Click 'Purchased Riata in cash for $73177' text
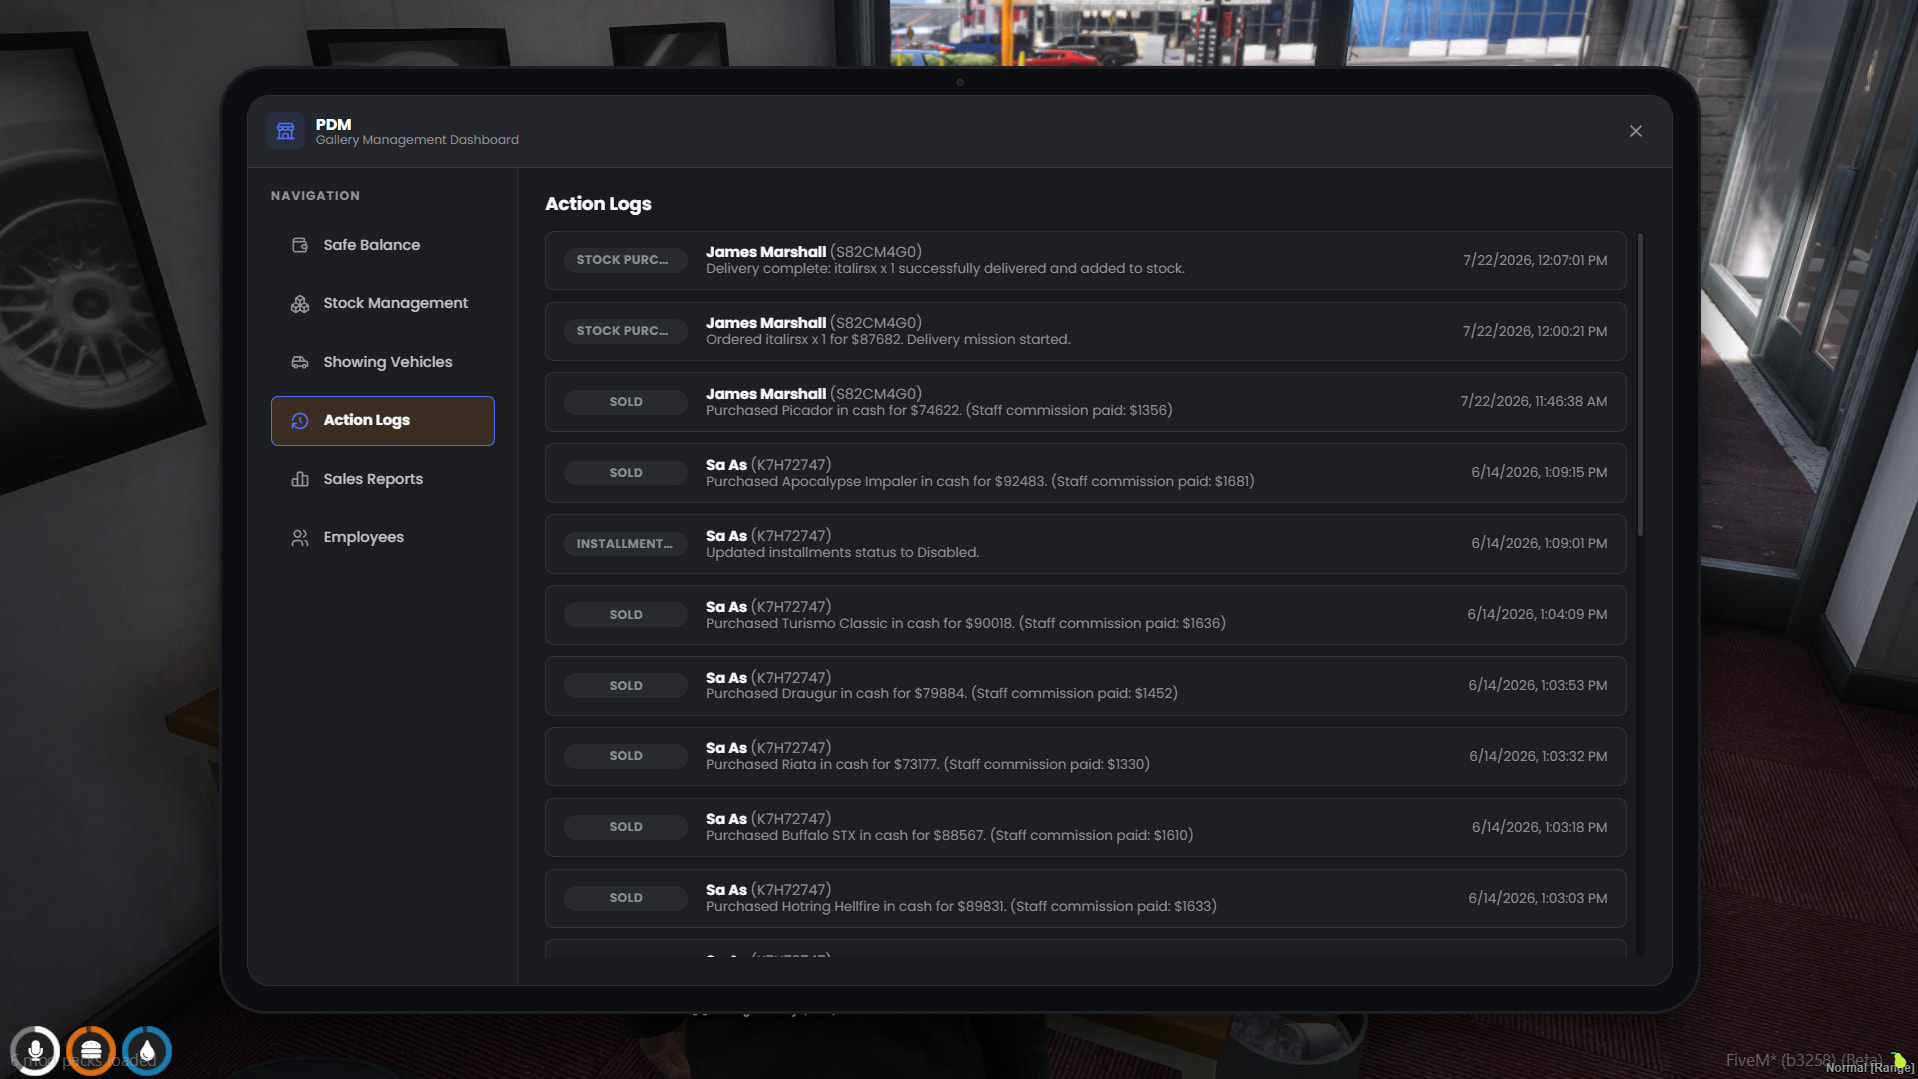 (928, 765)
